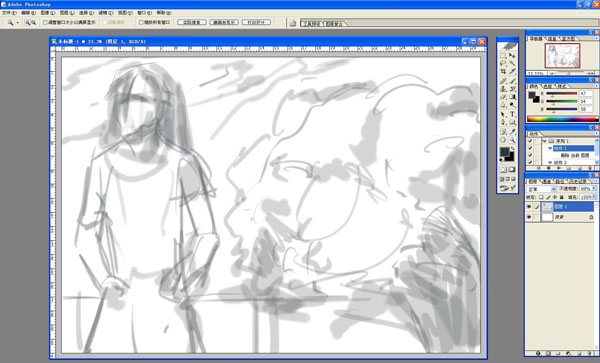Click the toolbox foreground color swatch
This screenshot has width=600, height=363.
(504, 152)
